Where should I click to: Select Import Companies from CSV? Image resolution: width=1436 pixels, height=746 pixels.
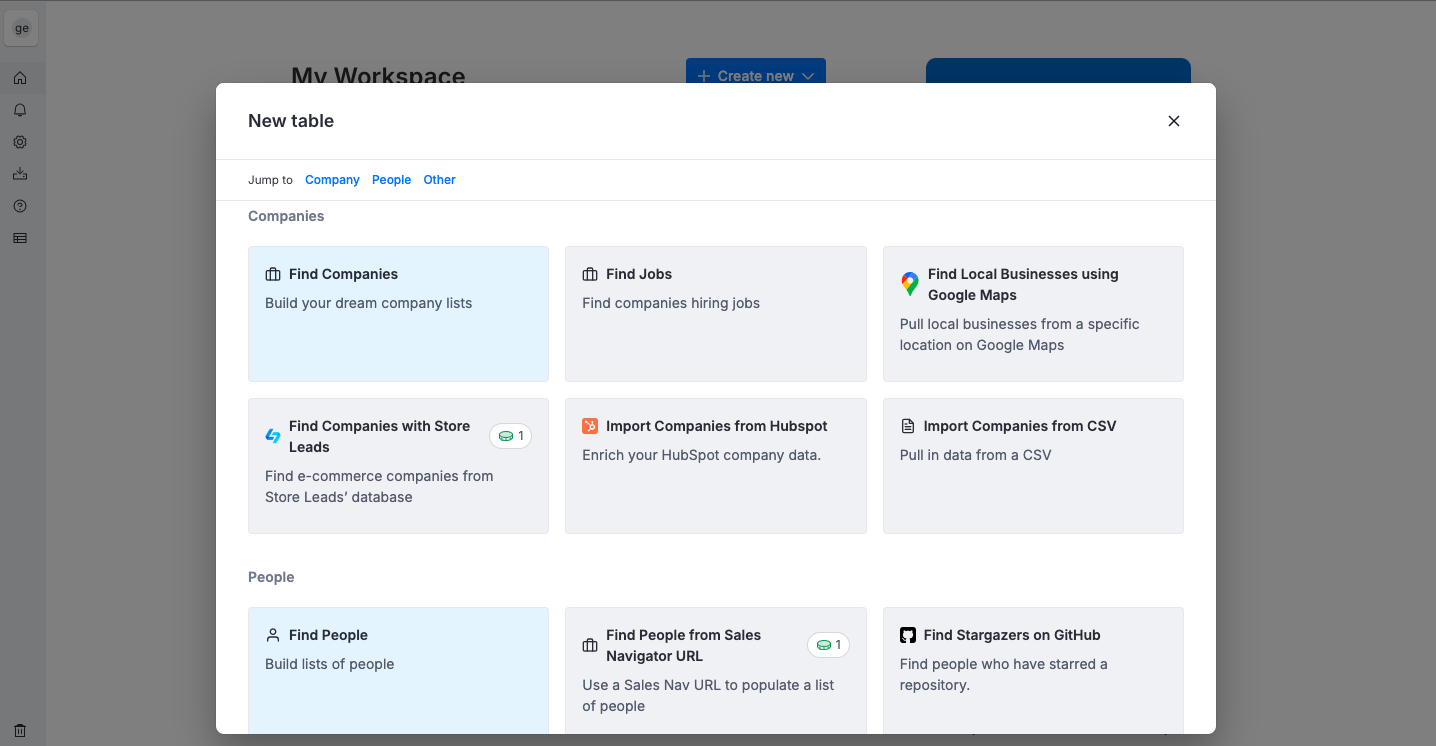click(1032, 465)
